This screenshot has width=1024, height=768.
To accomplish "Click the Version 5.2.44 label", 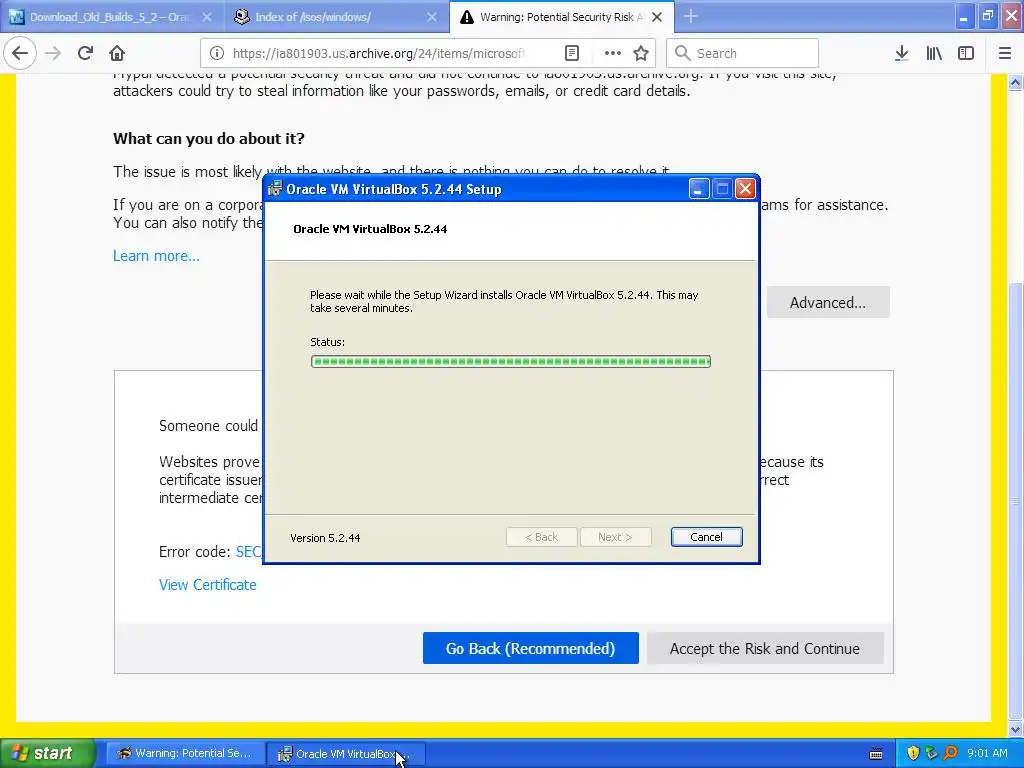I will 325,538.
